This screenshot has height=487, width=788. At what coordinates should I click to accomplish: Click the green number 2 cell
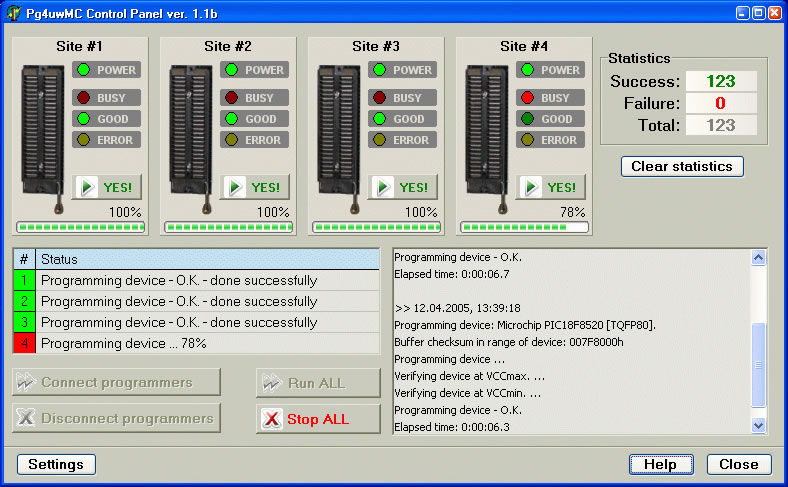click(24, 302)
